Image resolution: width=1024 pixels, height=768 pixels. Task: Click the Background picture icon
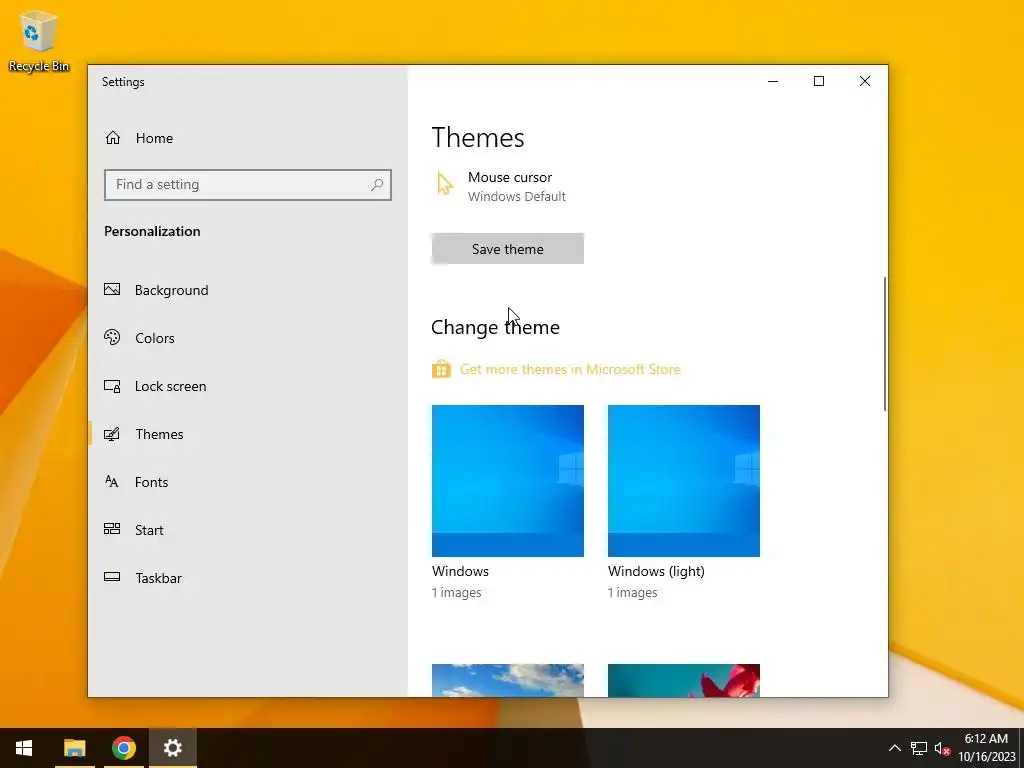(x=112, y=289)
